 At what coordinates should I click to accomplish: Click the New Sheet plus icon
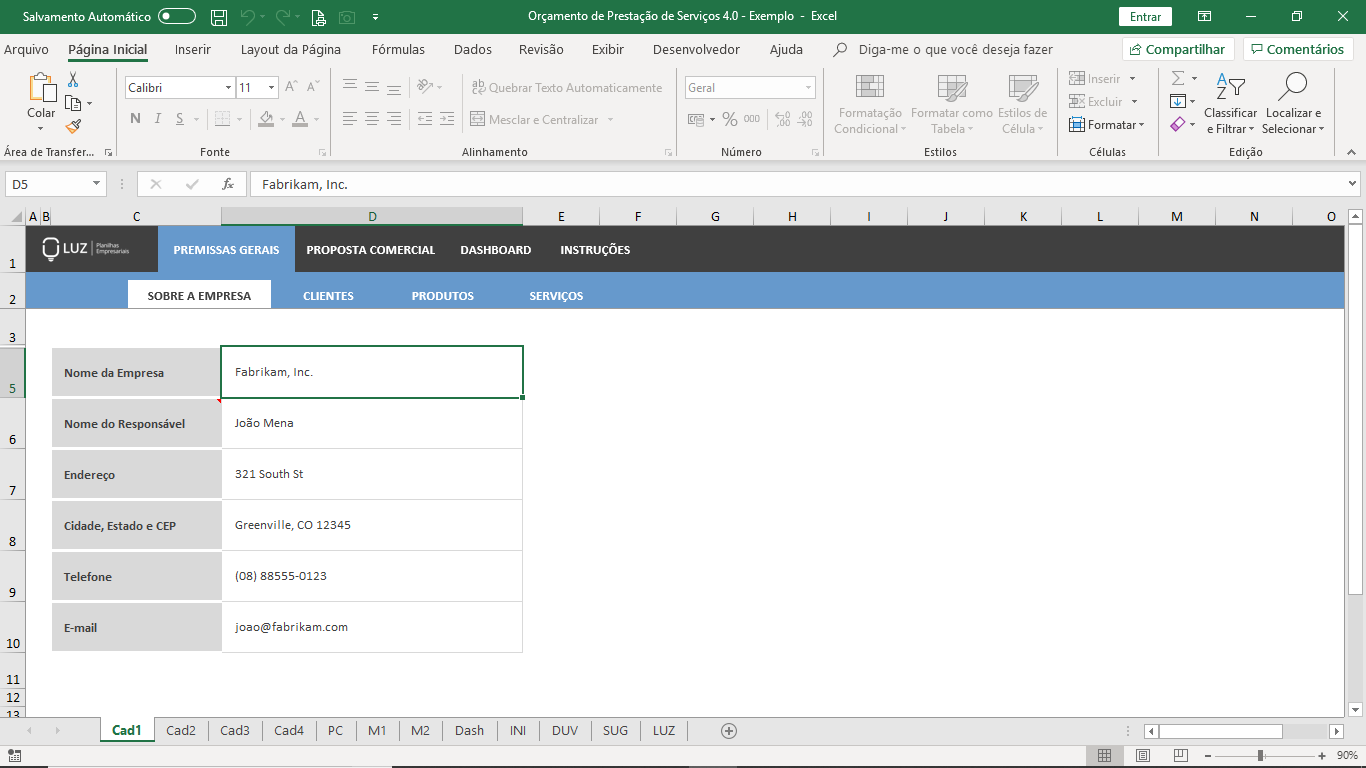tap(729, 731)
